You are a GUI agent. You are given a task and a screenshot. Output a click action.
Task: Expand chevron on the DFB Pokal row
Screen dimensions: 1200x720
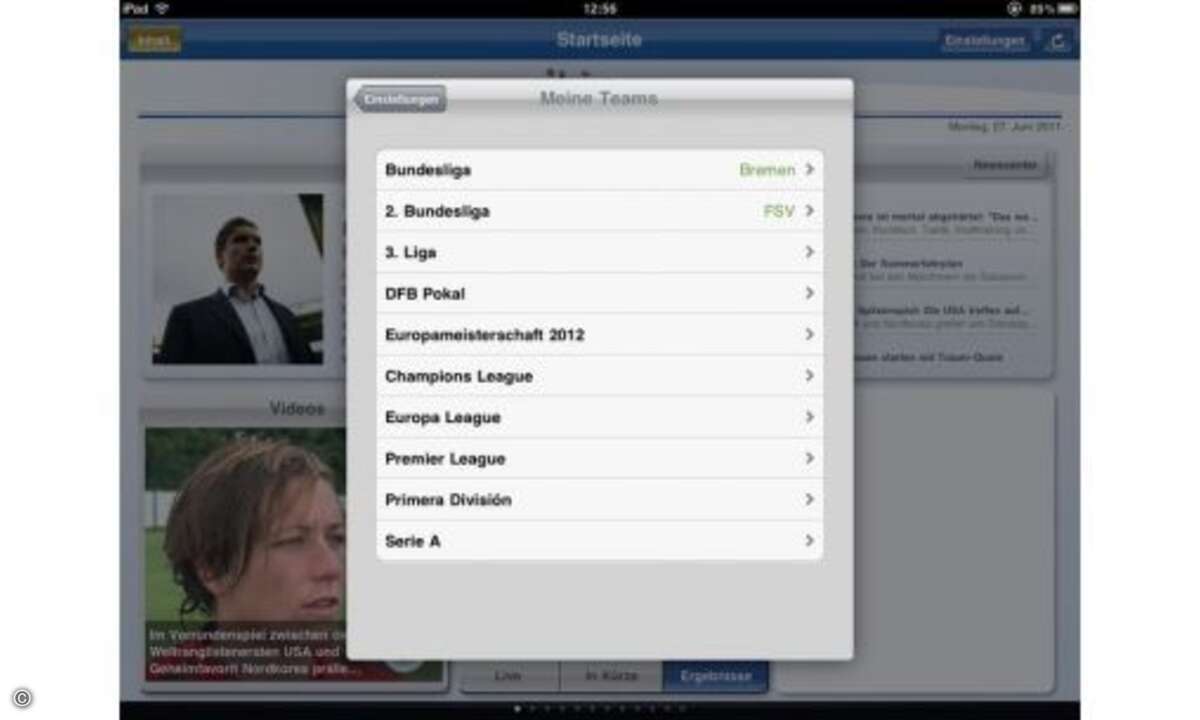point(810,293)
